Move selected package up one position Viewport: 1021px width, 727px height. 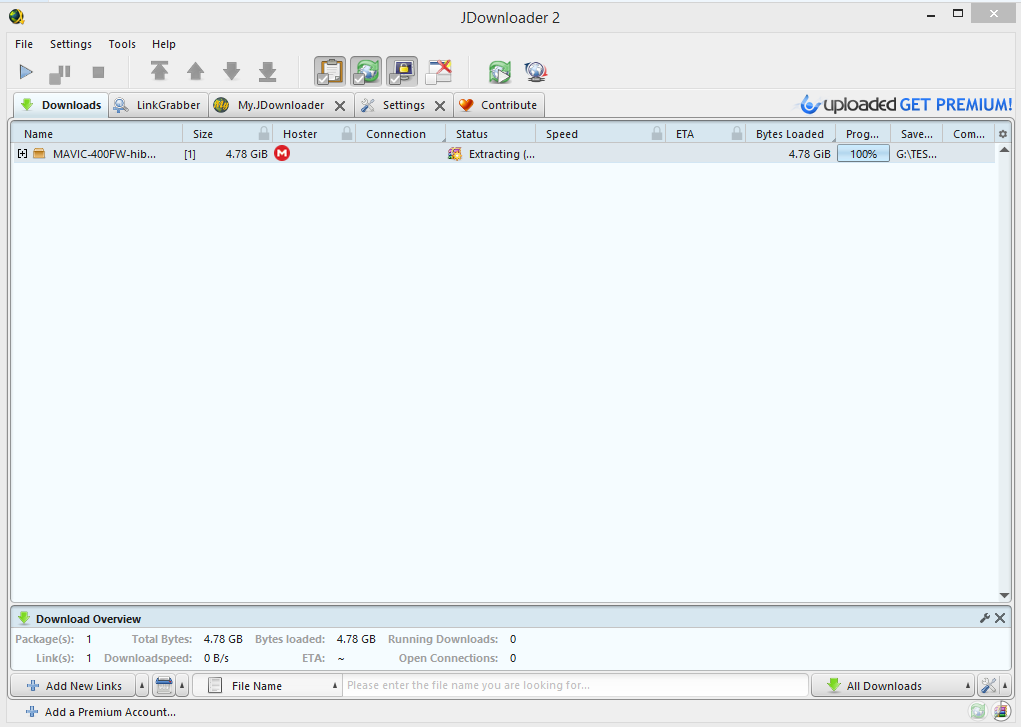click(x=195, y=71)
